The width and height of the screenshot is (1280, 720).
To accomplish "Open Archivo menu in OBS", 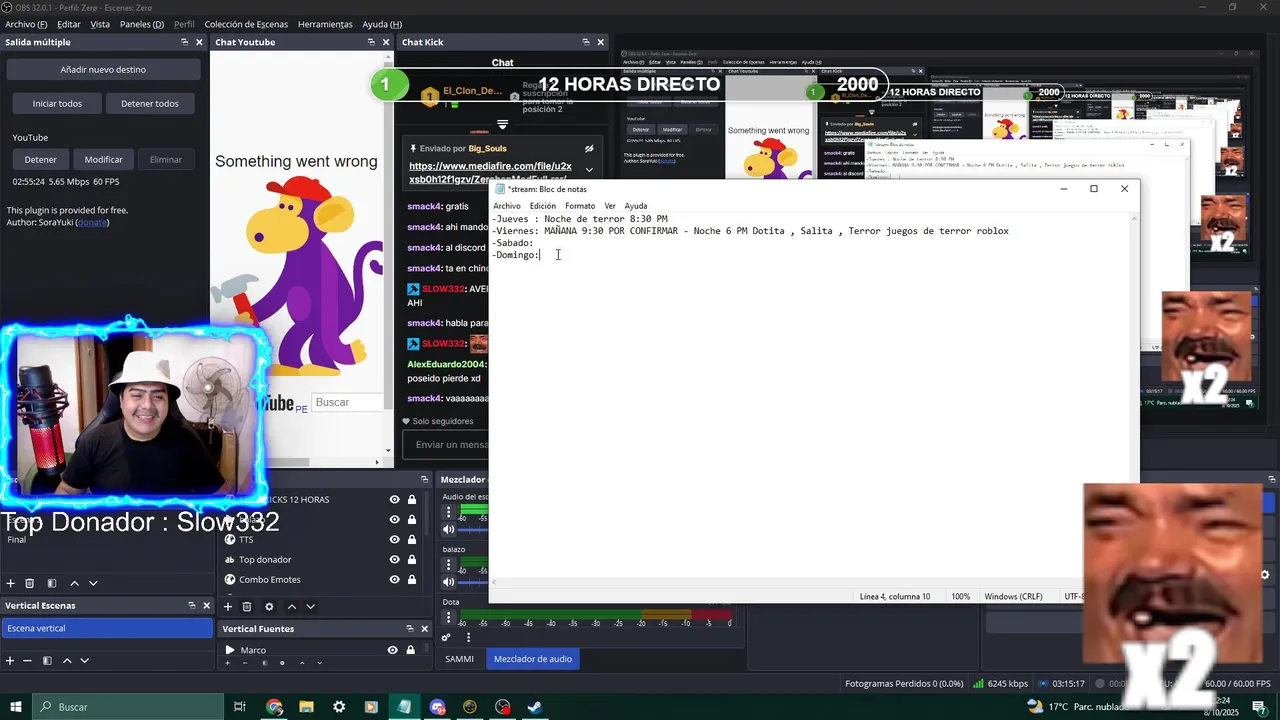I will coord(26,24).
